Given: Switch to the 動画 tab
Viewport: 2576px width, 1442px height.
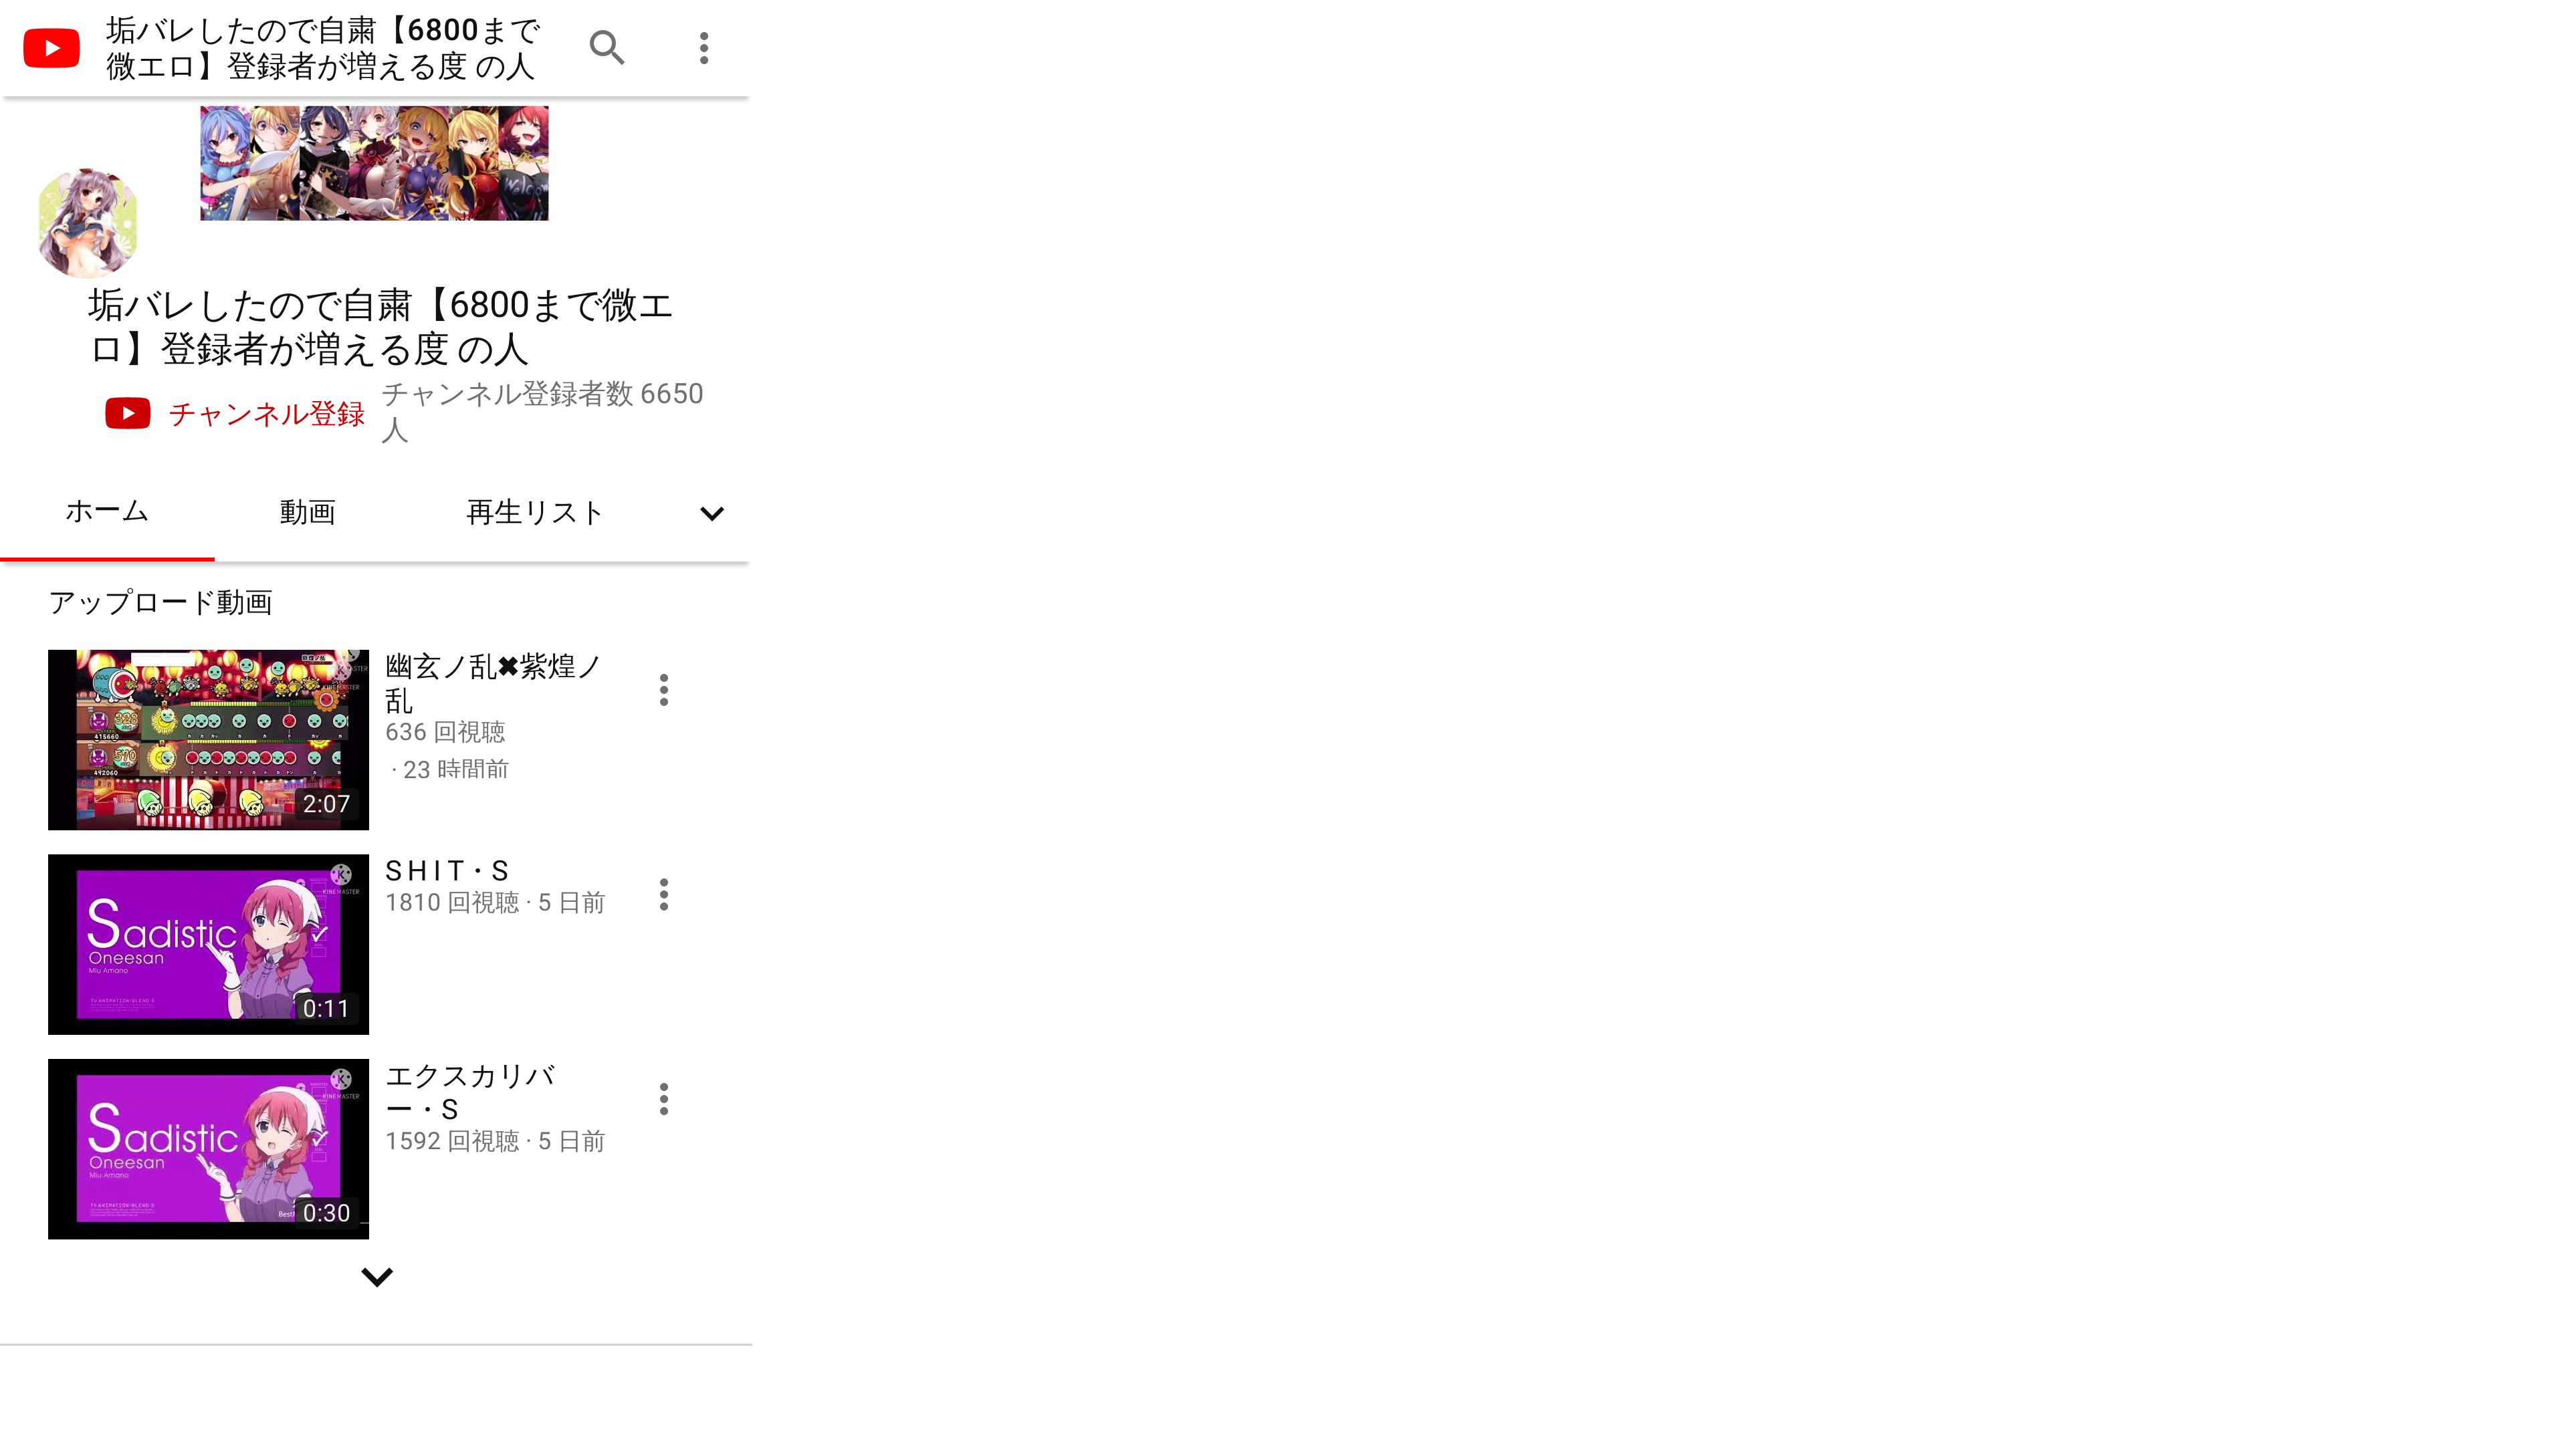Looking at the screenshot, I should tap(307, 512).
